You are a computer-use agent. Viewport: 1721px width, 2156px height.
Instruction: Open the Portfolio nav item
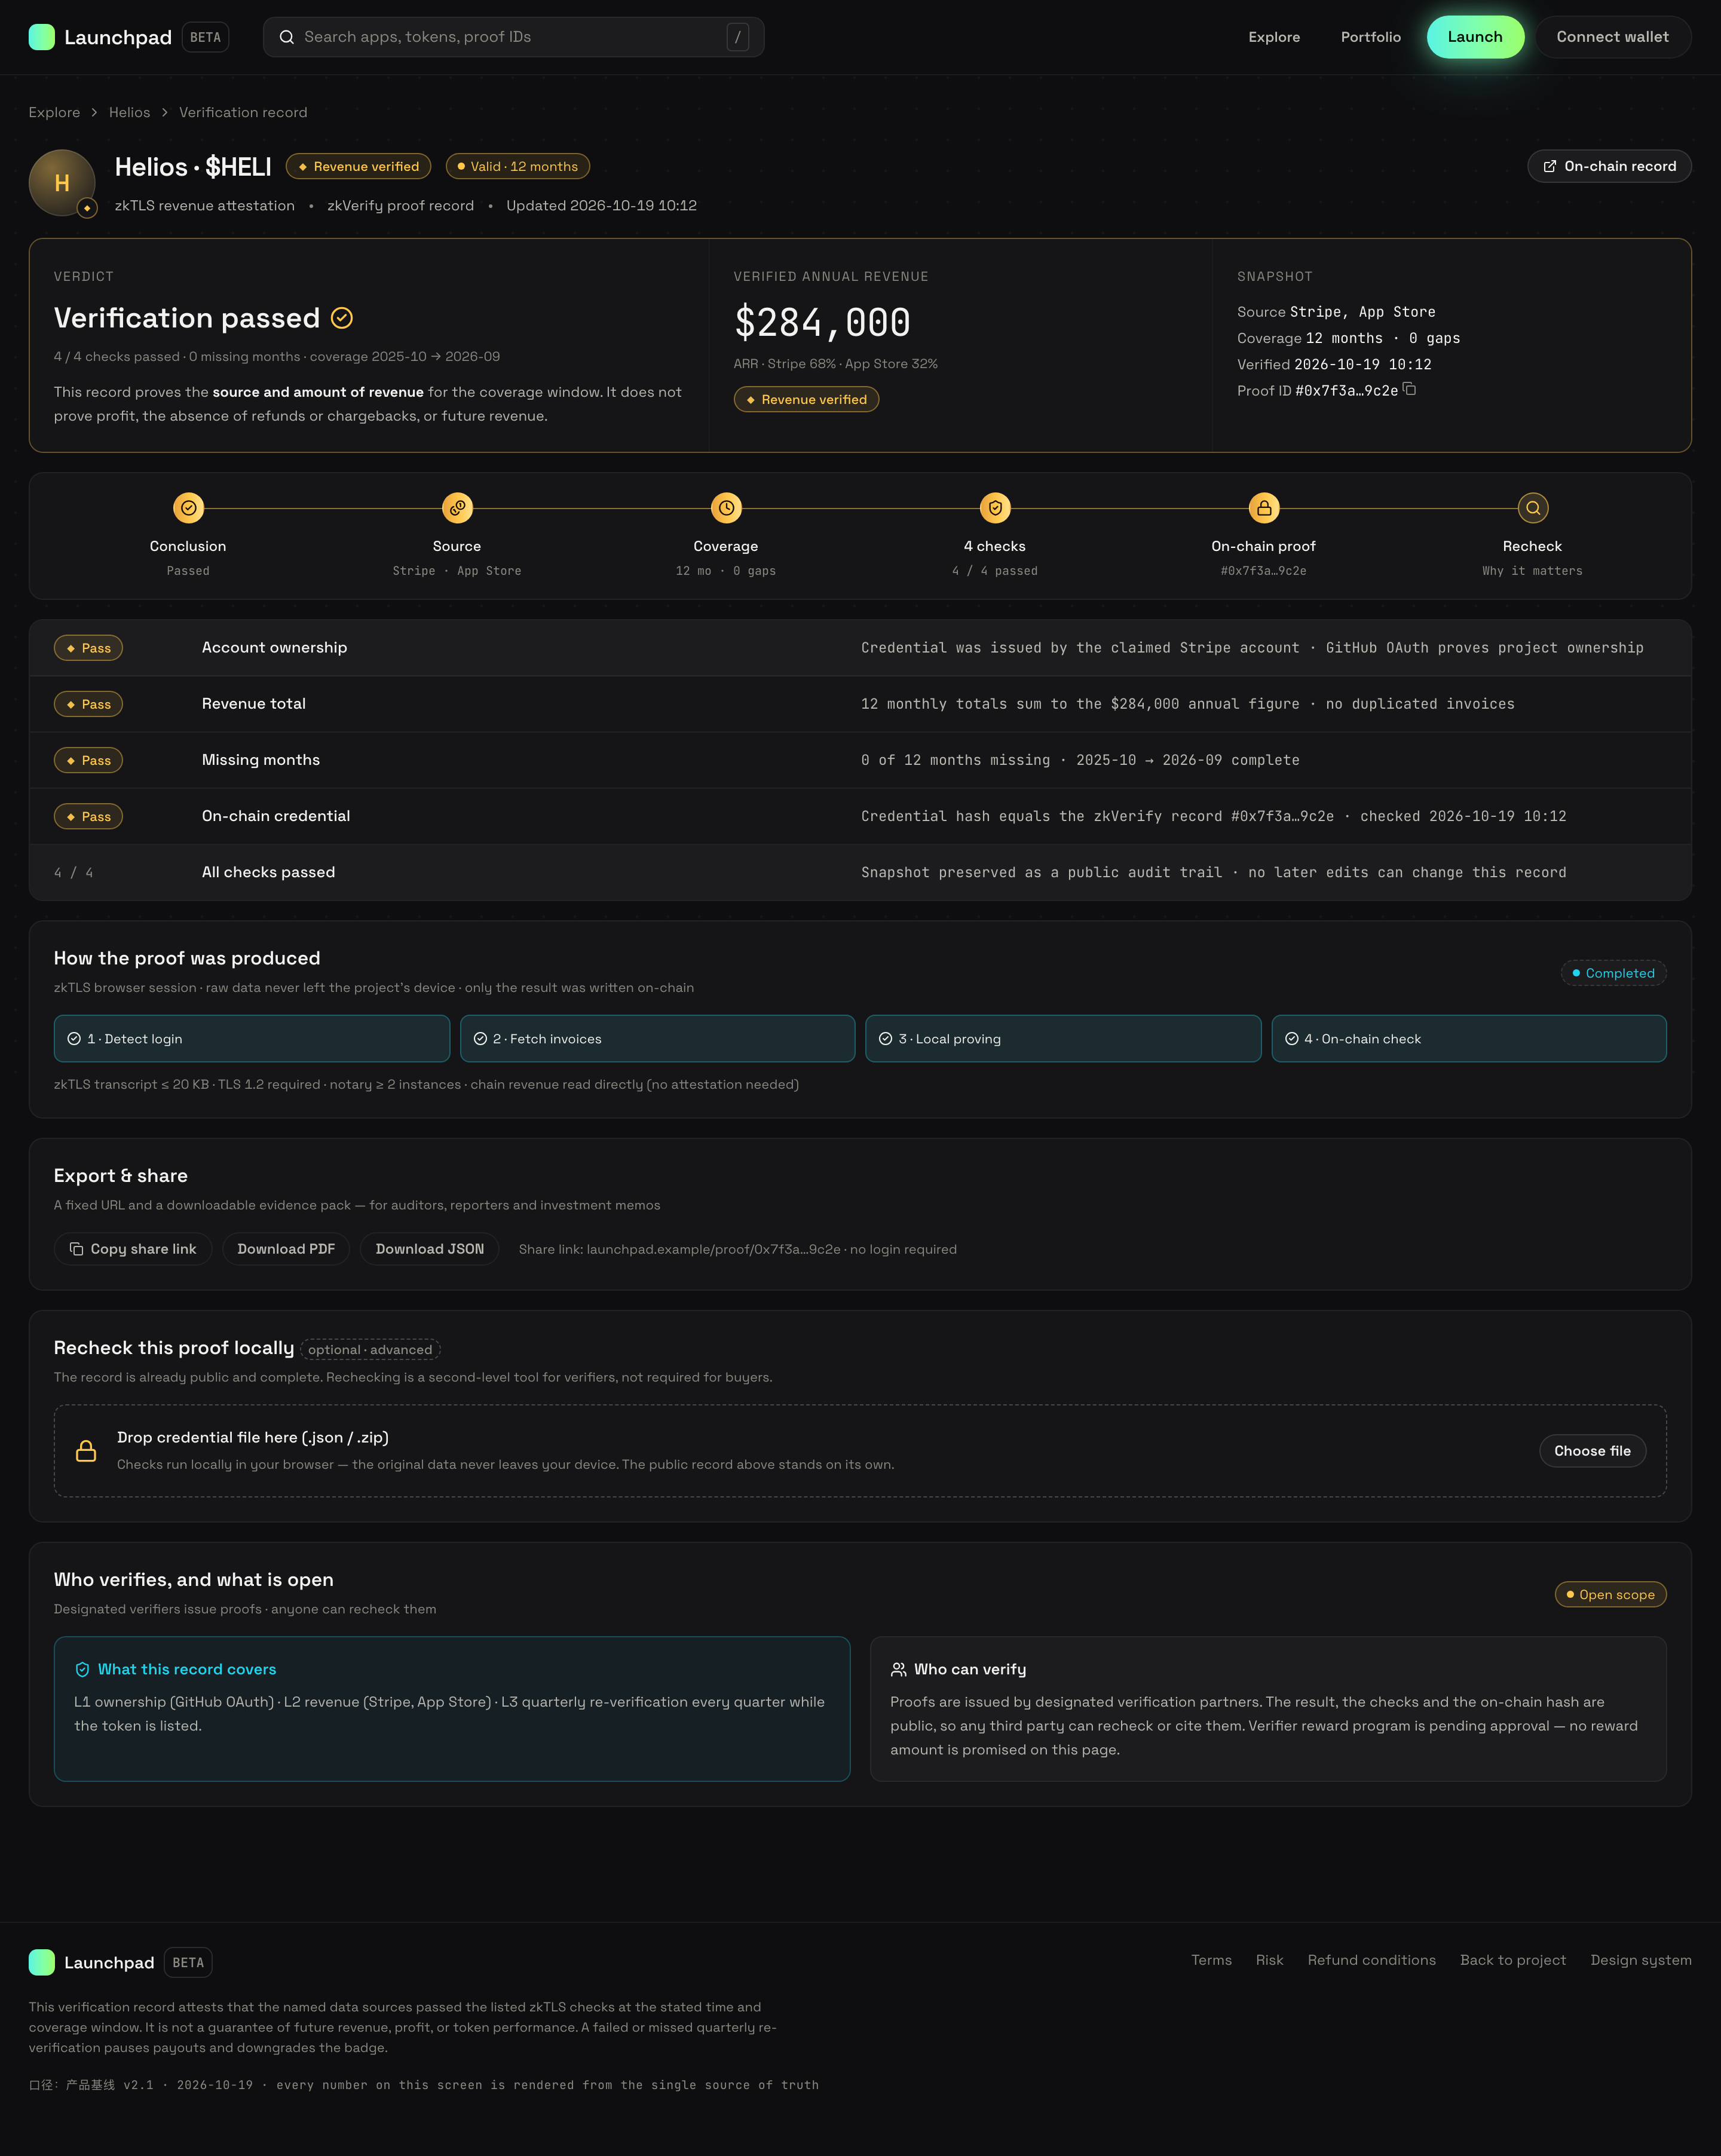(1370, 37)
